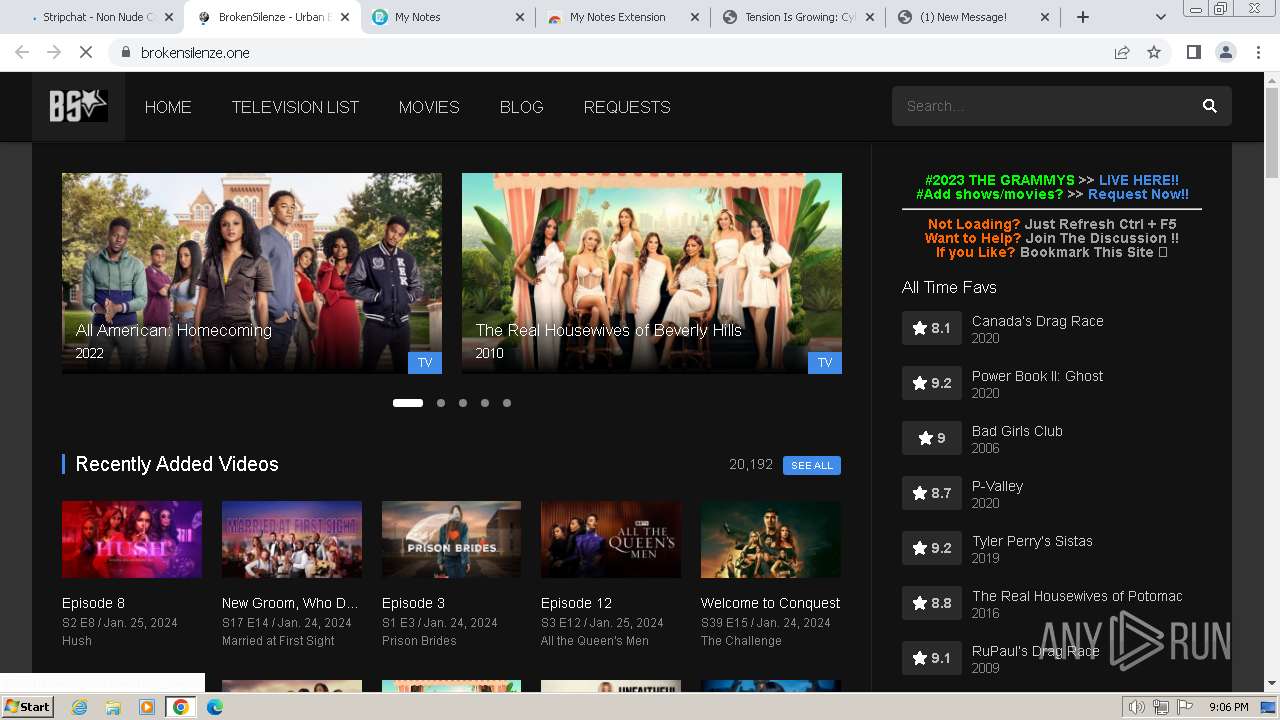Open Microsoft Edge from the taskbar
The height and width of the screenshot is (720, 1280).
tap(215, 707)
